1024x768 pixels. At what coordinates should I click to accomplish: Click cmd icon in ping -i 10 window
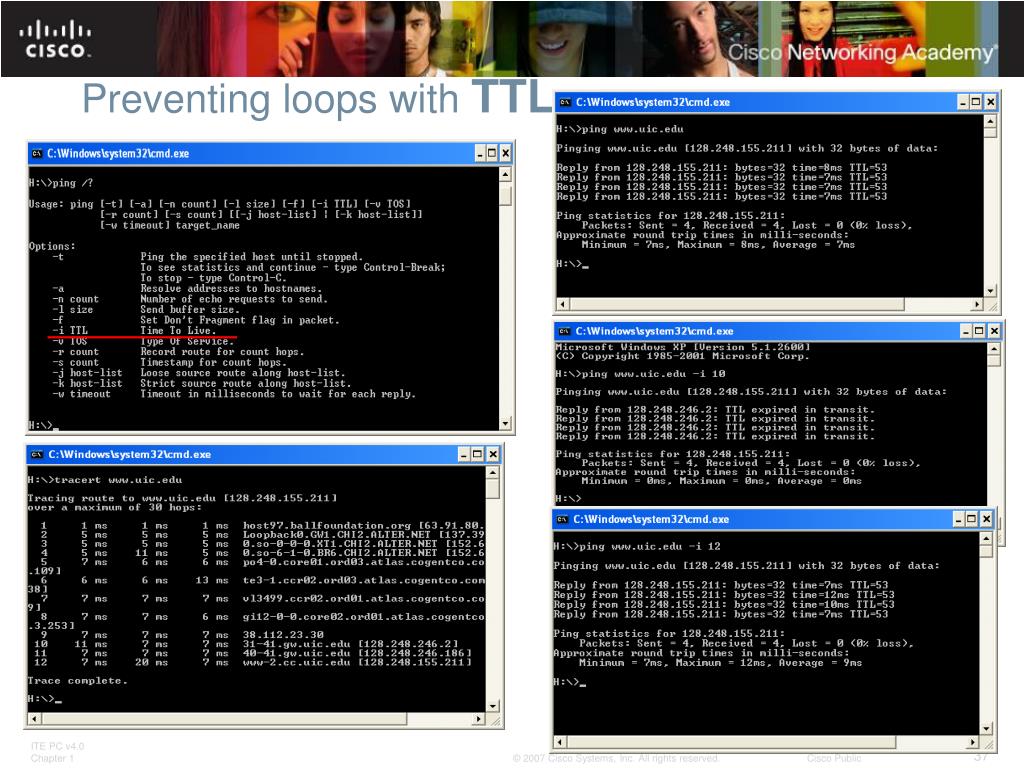pos(565,331)
